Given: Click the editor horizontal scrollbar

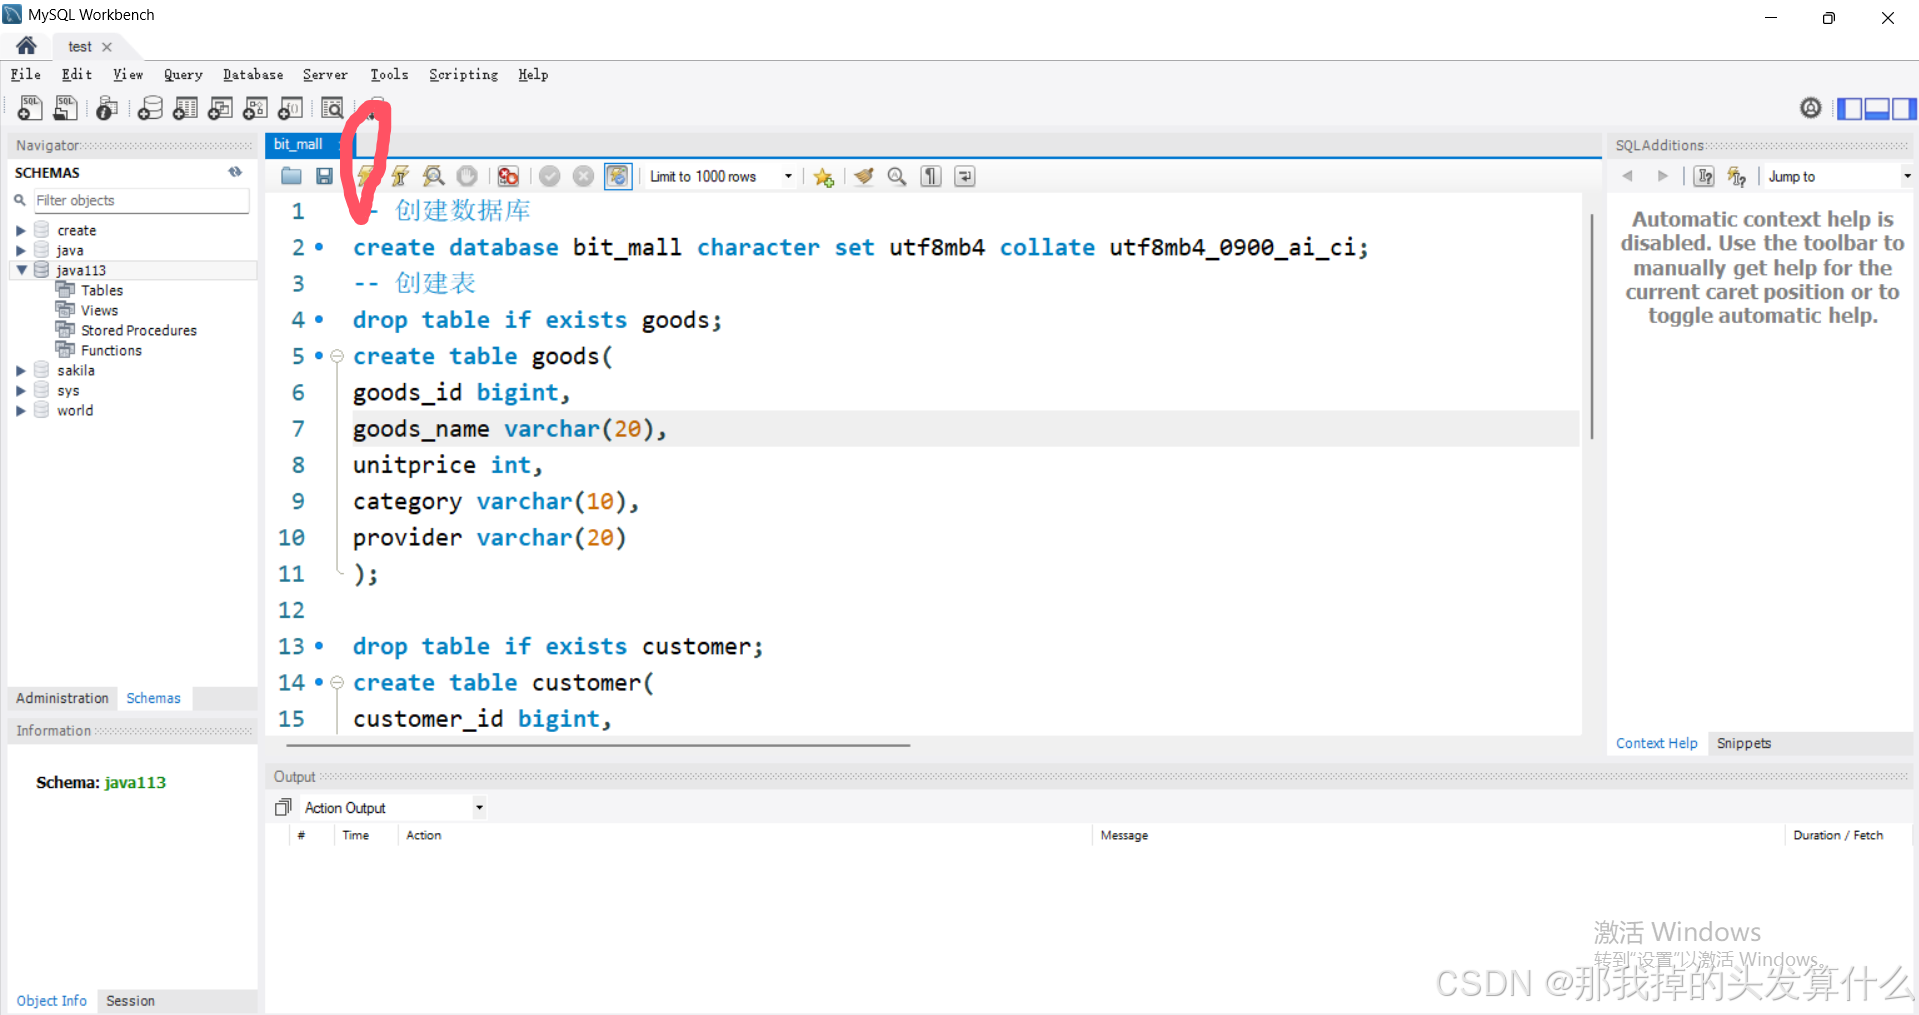Looking at the screenshot, I should (x=598, y=745).
